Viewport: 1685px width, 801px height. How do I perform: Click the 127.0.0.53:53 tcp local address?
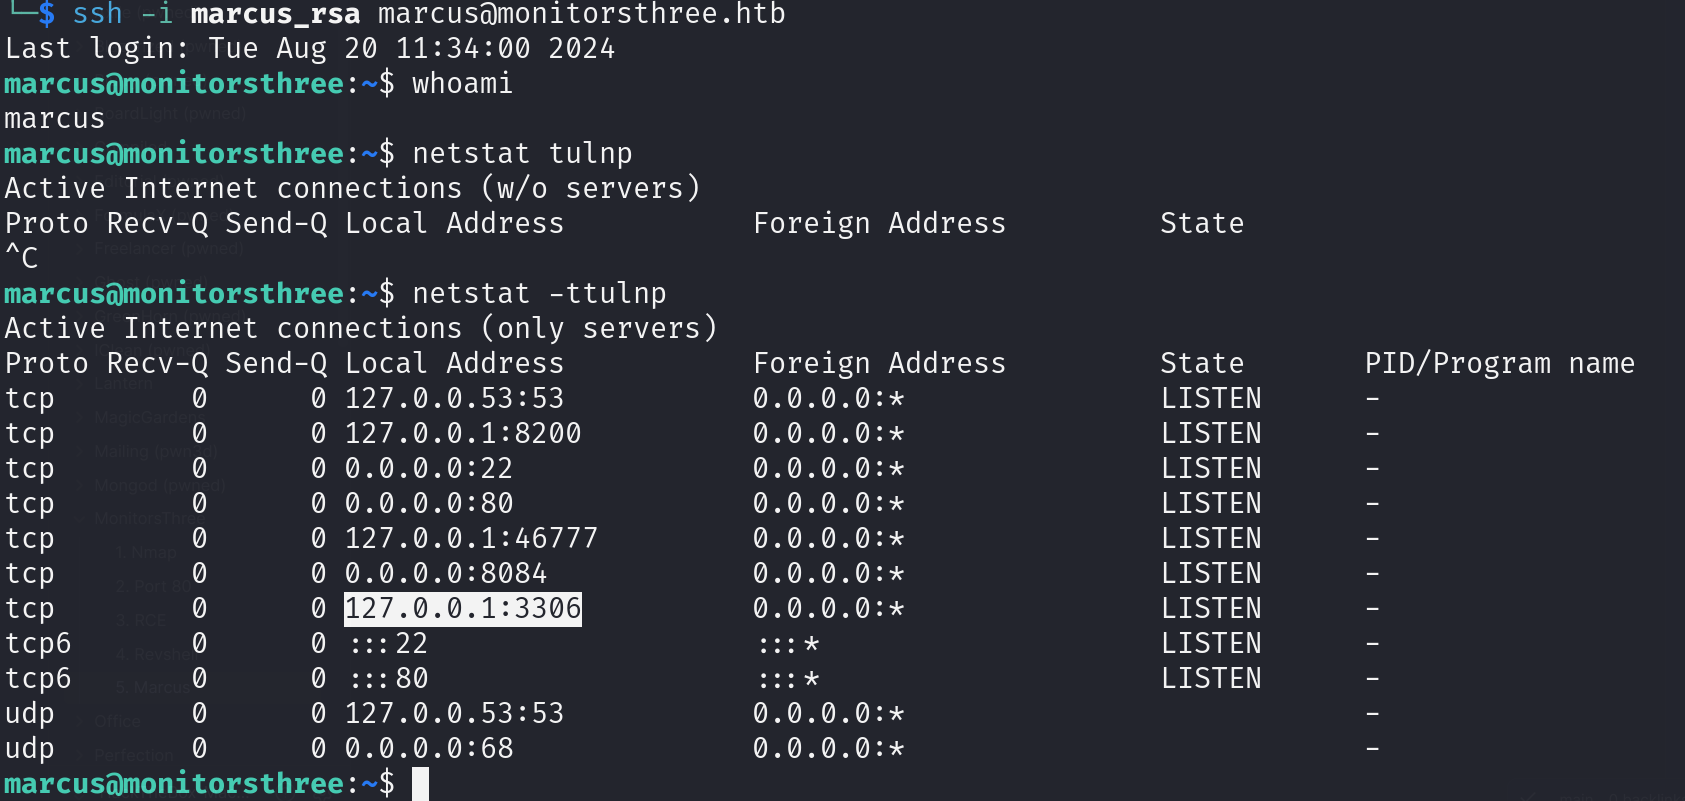(454, 398)
